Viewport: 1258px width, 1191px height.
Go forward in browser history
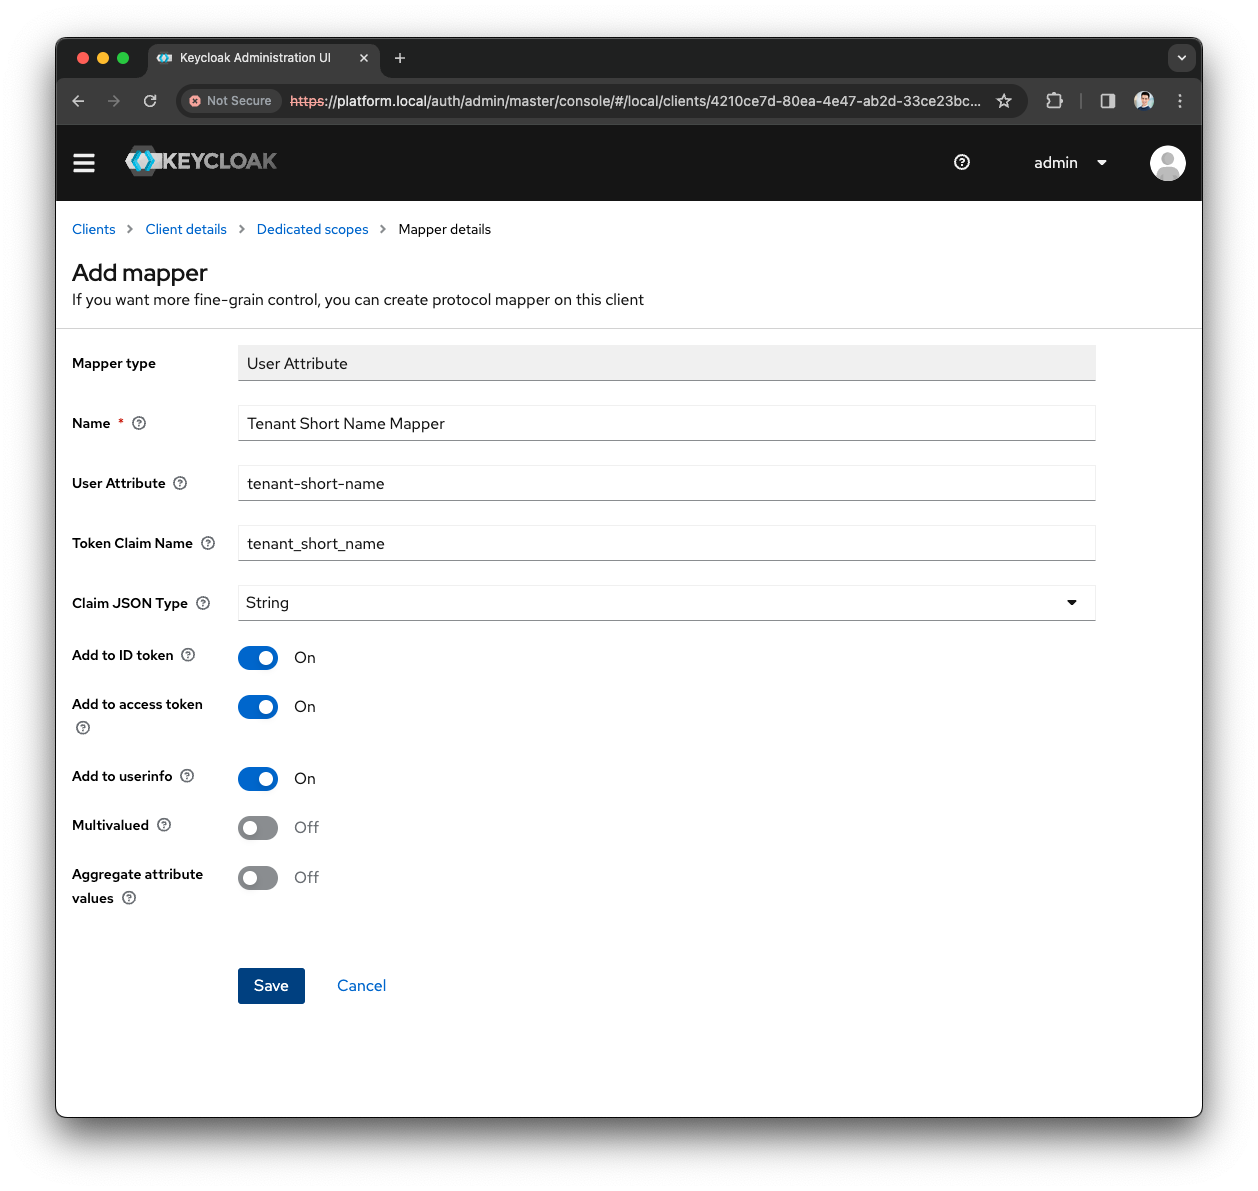114,101
